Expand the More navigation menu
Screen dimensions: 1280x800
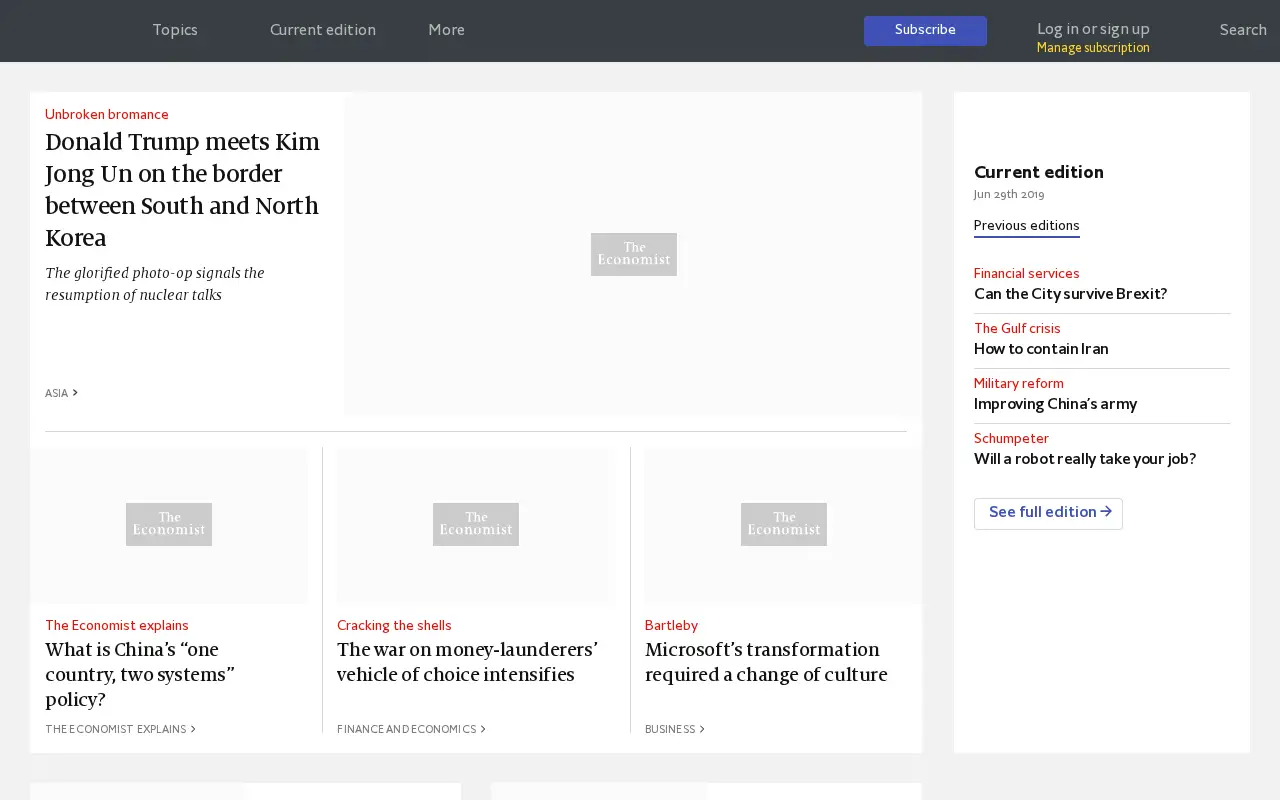coord(446,30)
